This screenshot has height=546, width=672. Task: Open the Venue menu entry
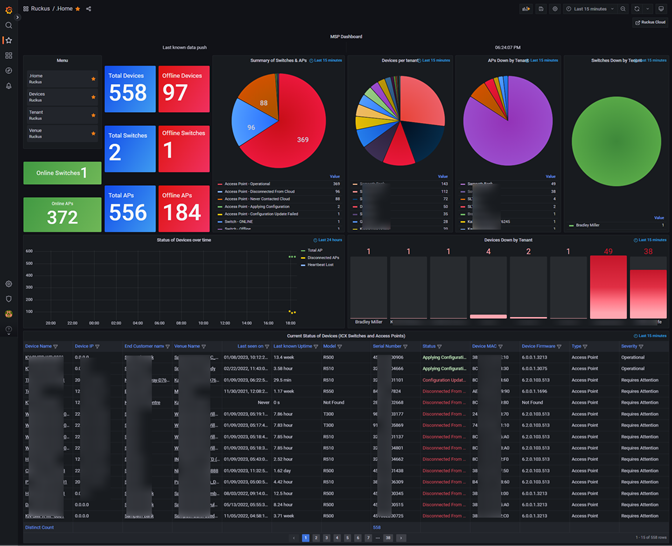tap(62, 133)
